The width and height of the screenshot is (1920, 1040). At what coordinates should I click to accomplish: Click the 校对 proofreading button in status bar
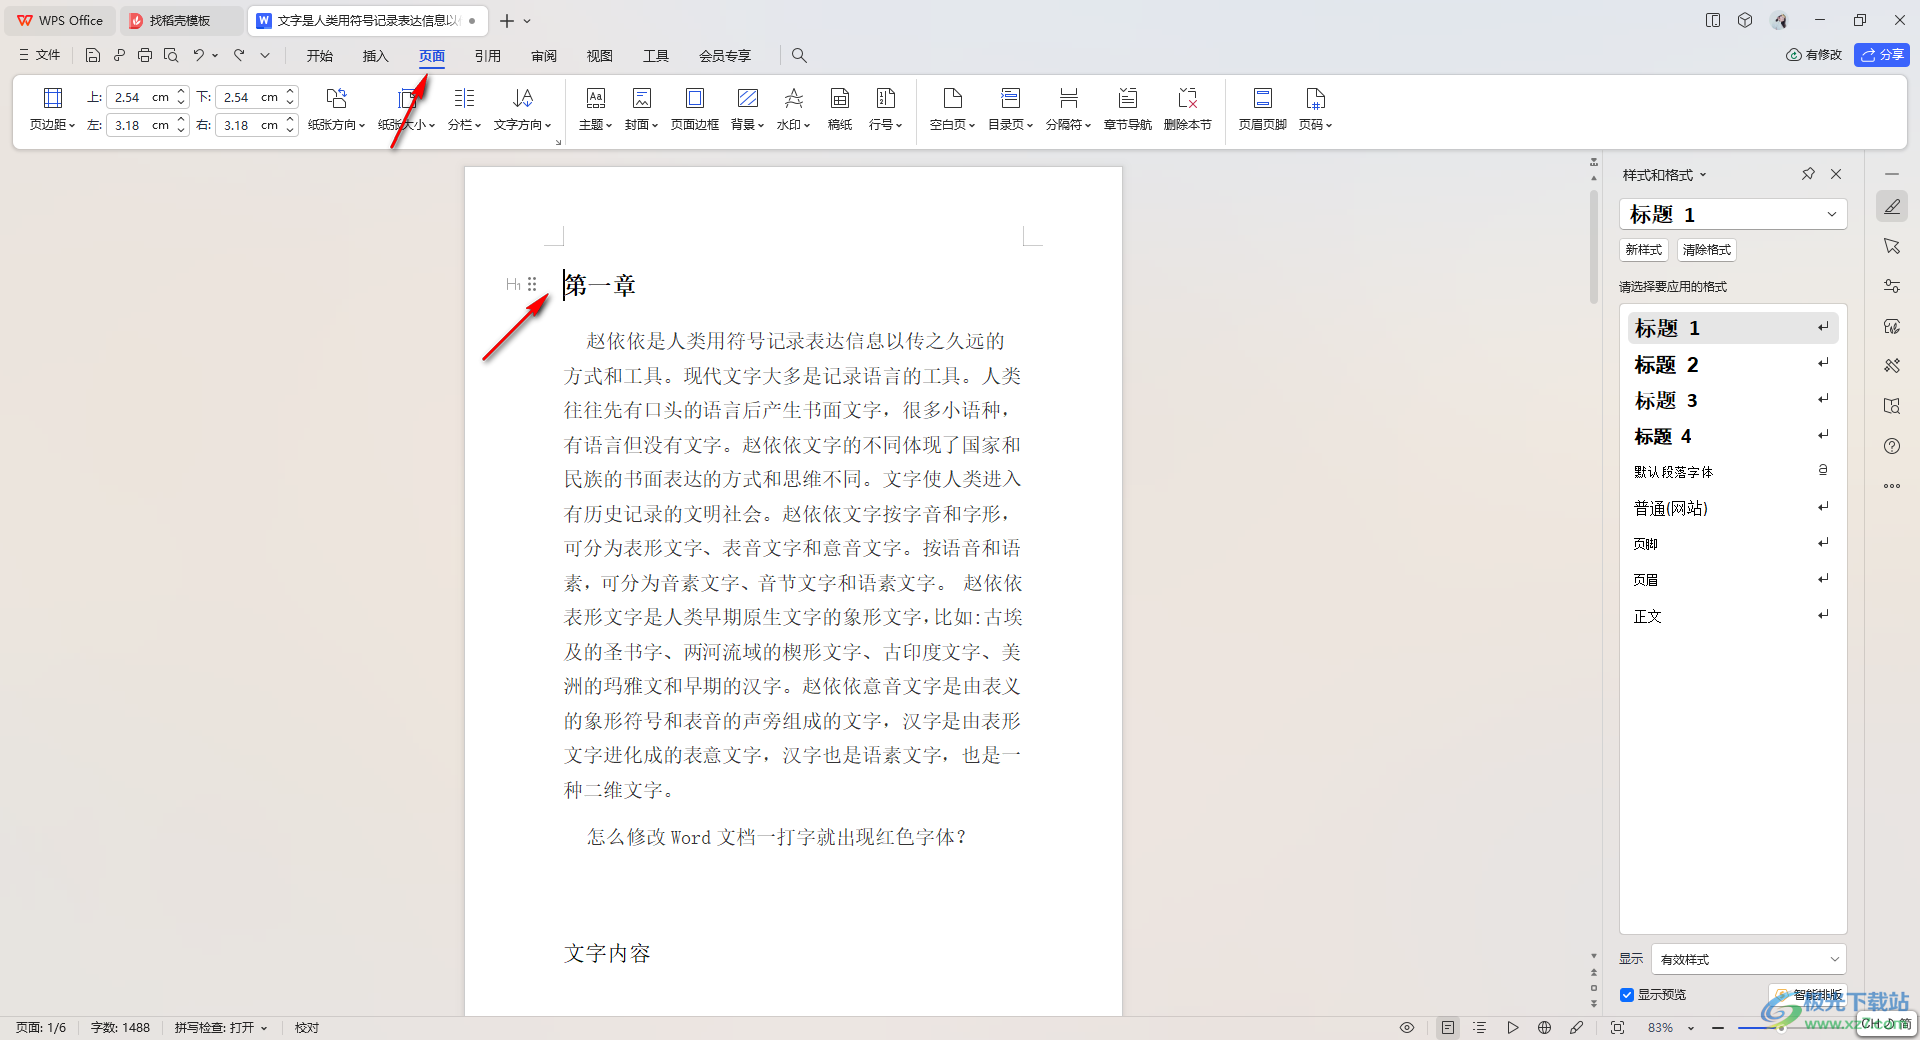coord(307,1028)
